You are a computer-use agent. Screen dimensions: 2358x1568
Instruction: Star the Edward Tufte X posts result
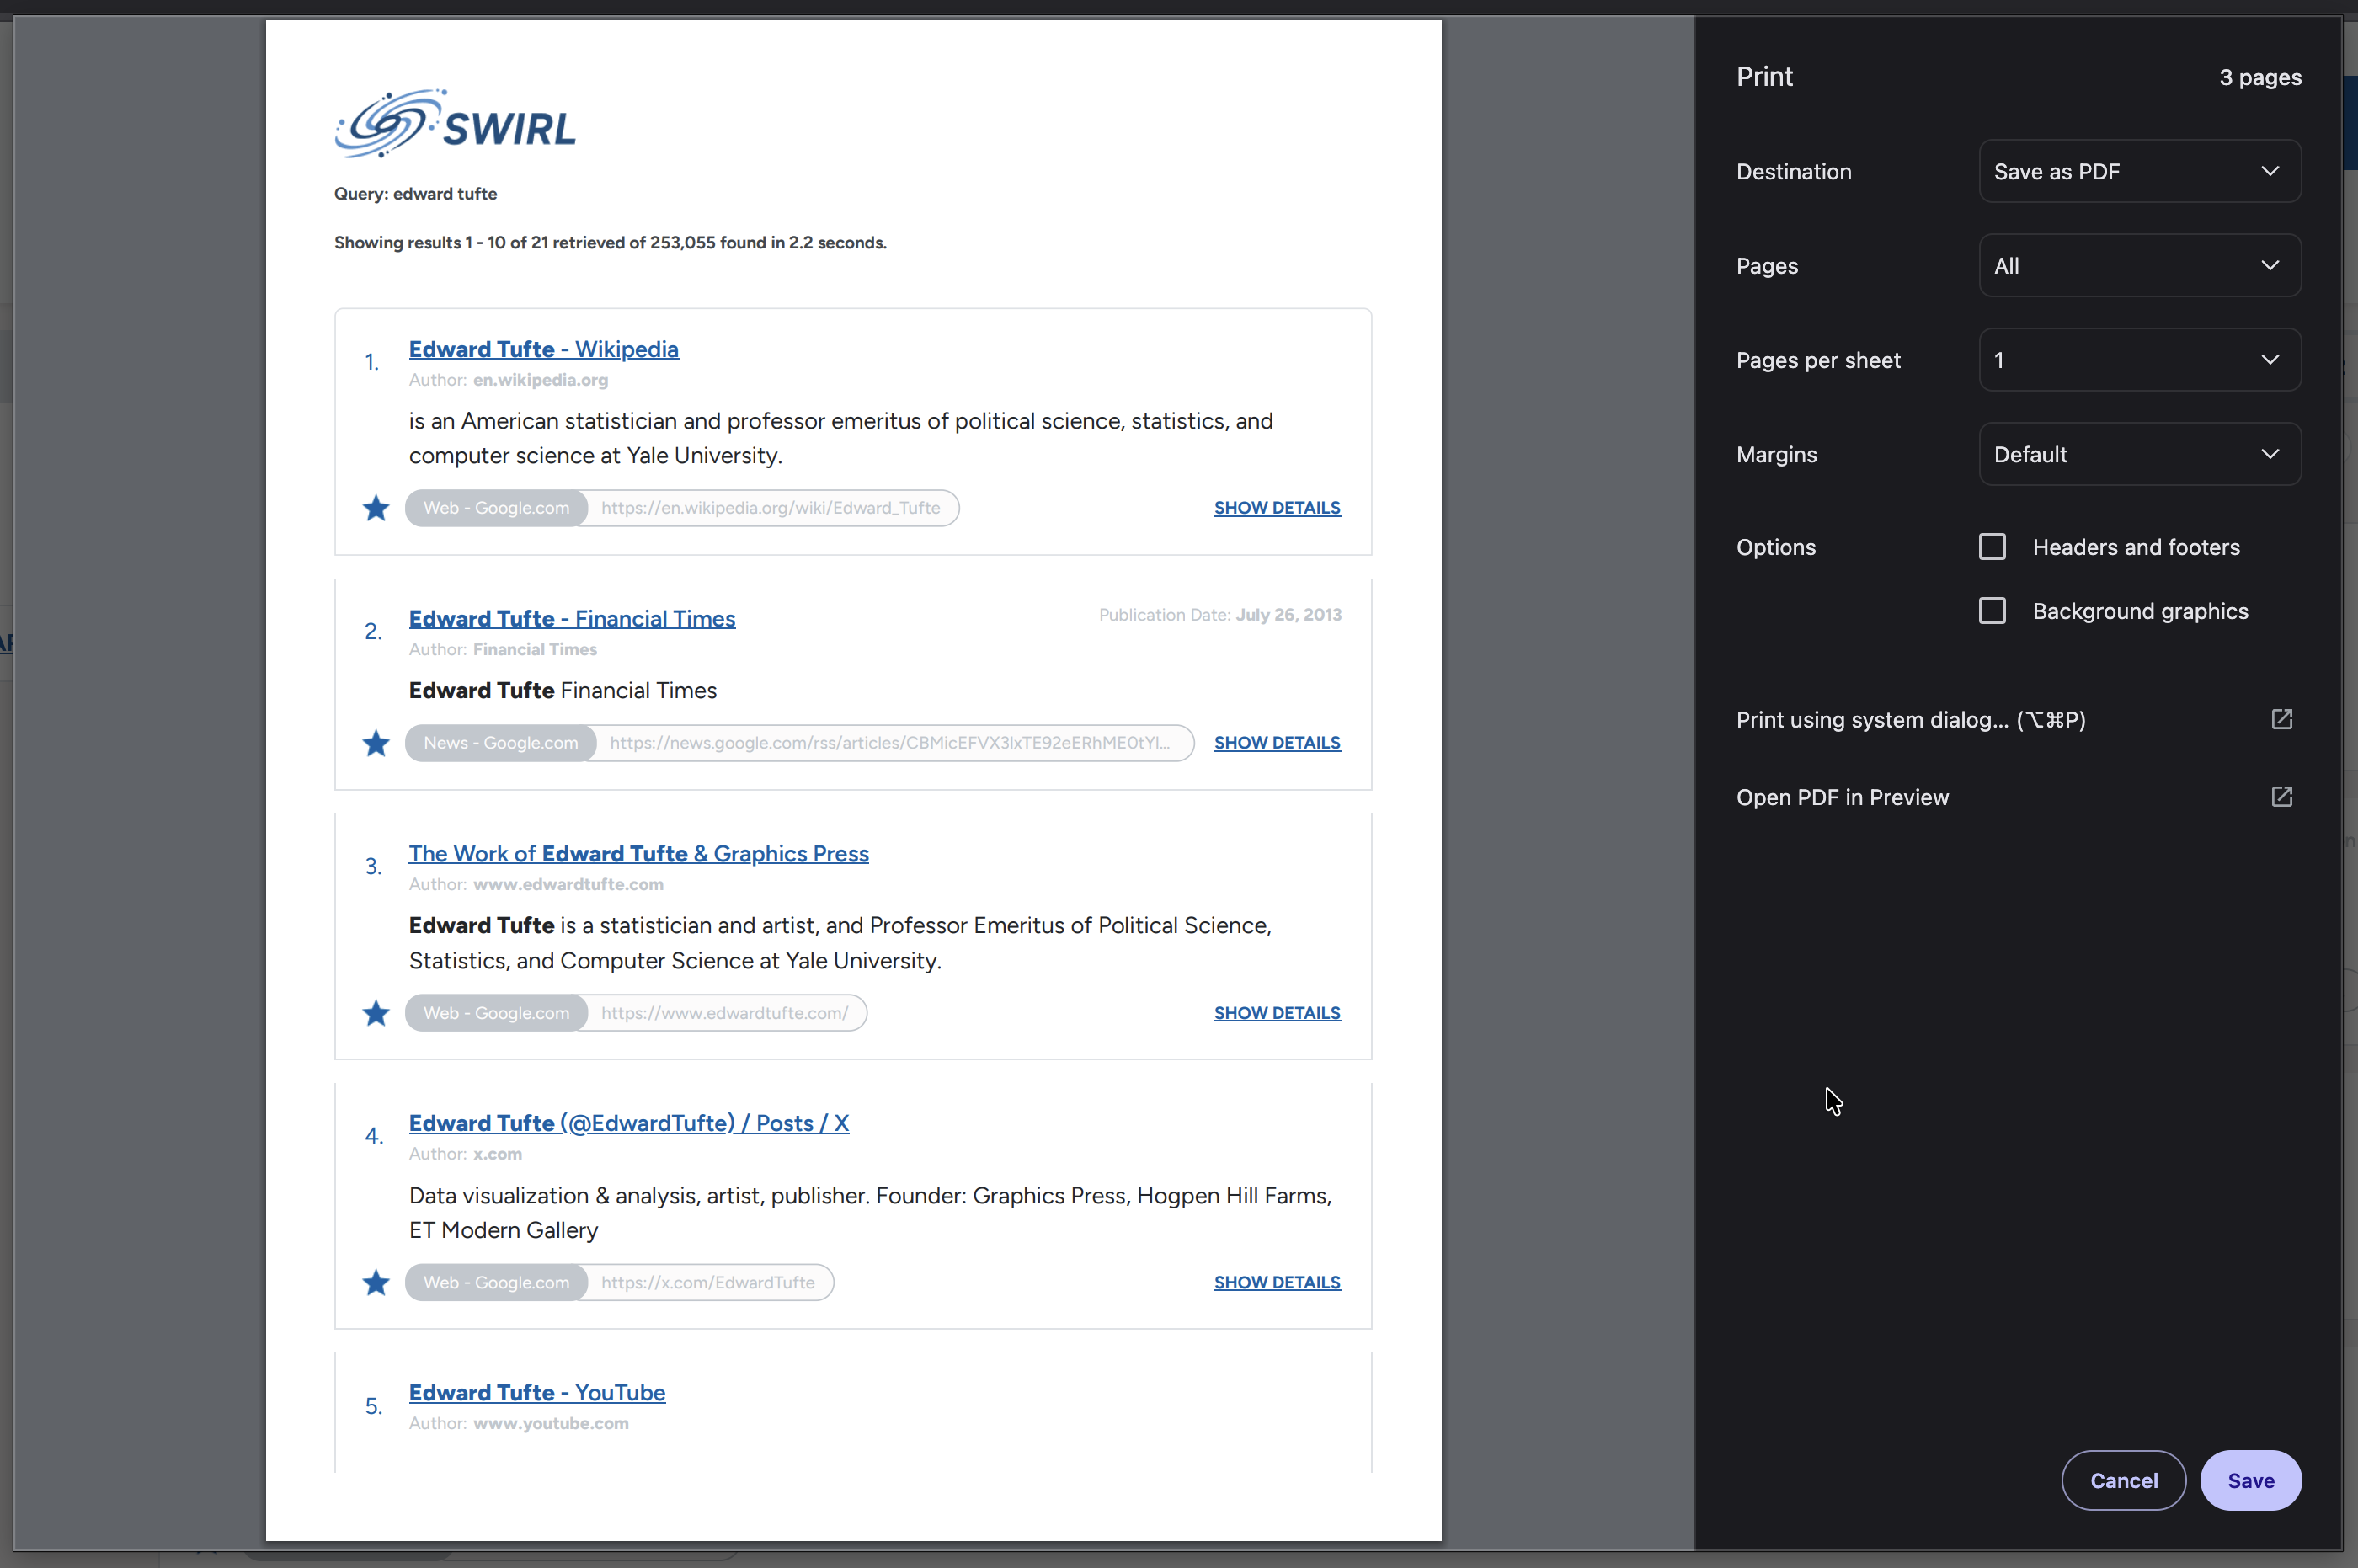(375, 1282)
